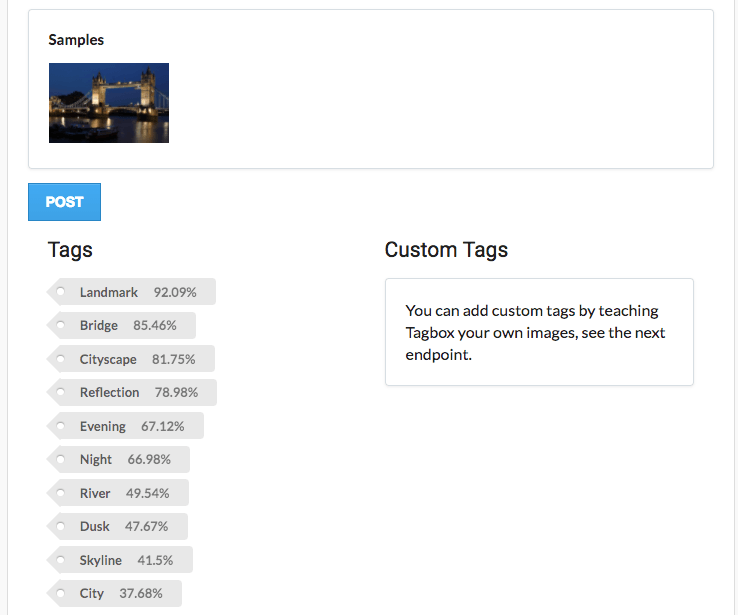Pick the Dusk tag

(x=95, y=526)
